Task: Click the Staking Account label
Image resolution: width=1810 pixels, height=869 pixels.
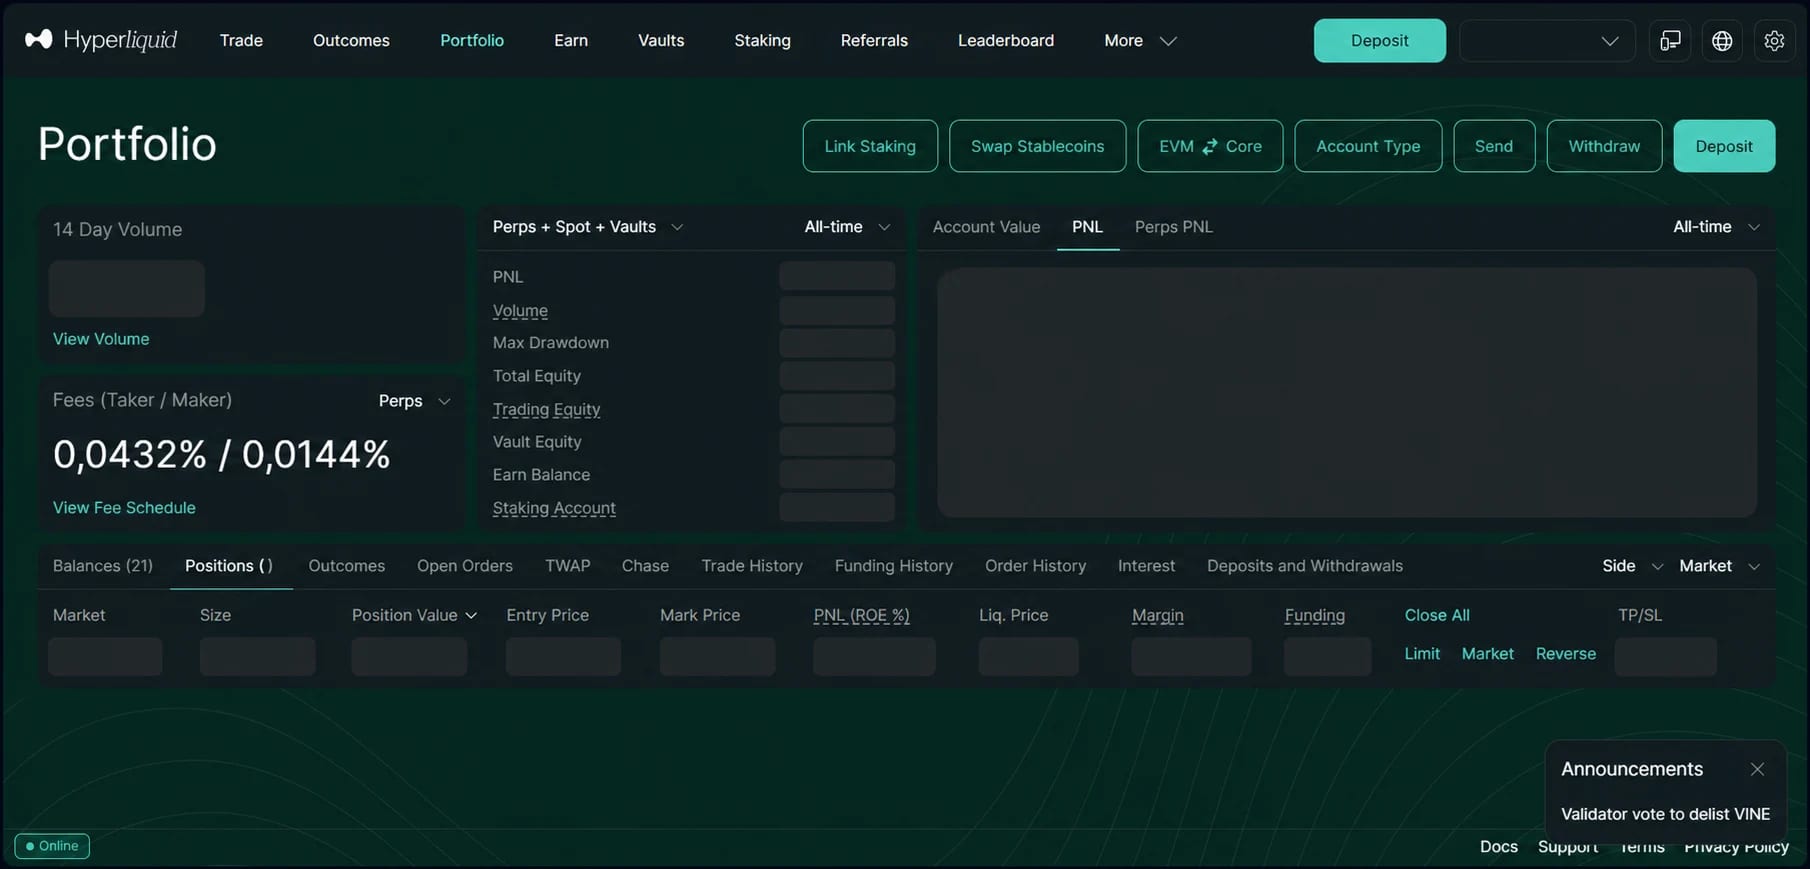Action: pos(554,508)
